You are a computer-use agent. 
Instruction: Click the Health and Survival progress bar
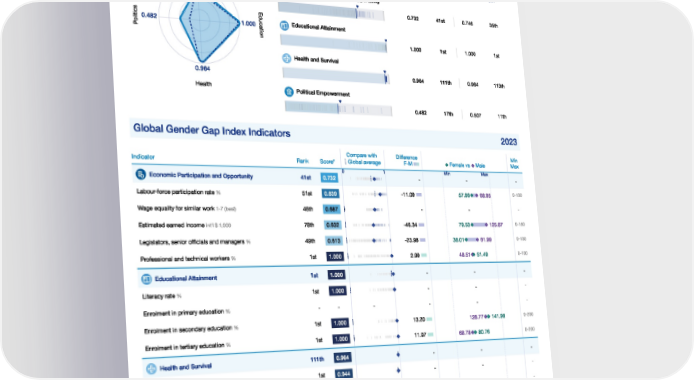coord(335,75)
